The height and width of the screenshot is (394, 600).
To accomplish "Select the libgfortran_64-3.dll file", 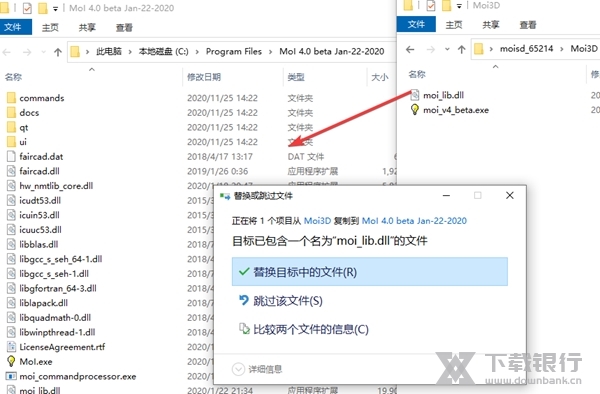I will click(58, 288).
